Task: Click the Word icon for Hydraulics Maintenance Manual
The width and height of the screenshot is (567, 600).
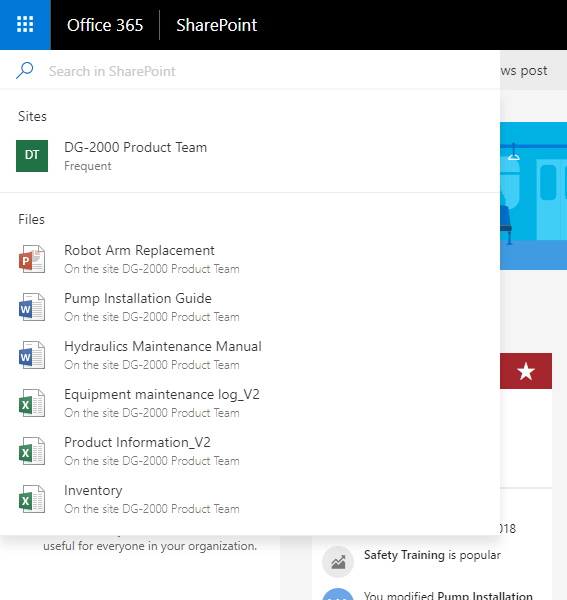Action: (x=32, y=355)
